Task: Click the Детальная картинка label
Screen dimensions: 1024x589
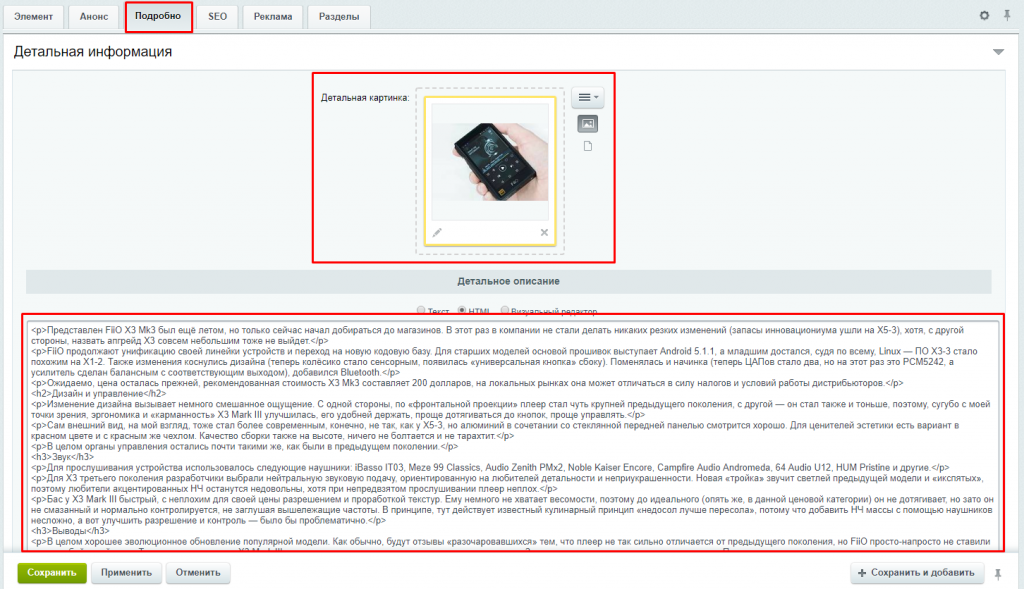Action: click(x=365, y=98)
